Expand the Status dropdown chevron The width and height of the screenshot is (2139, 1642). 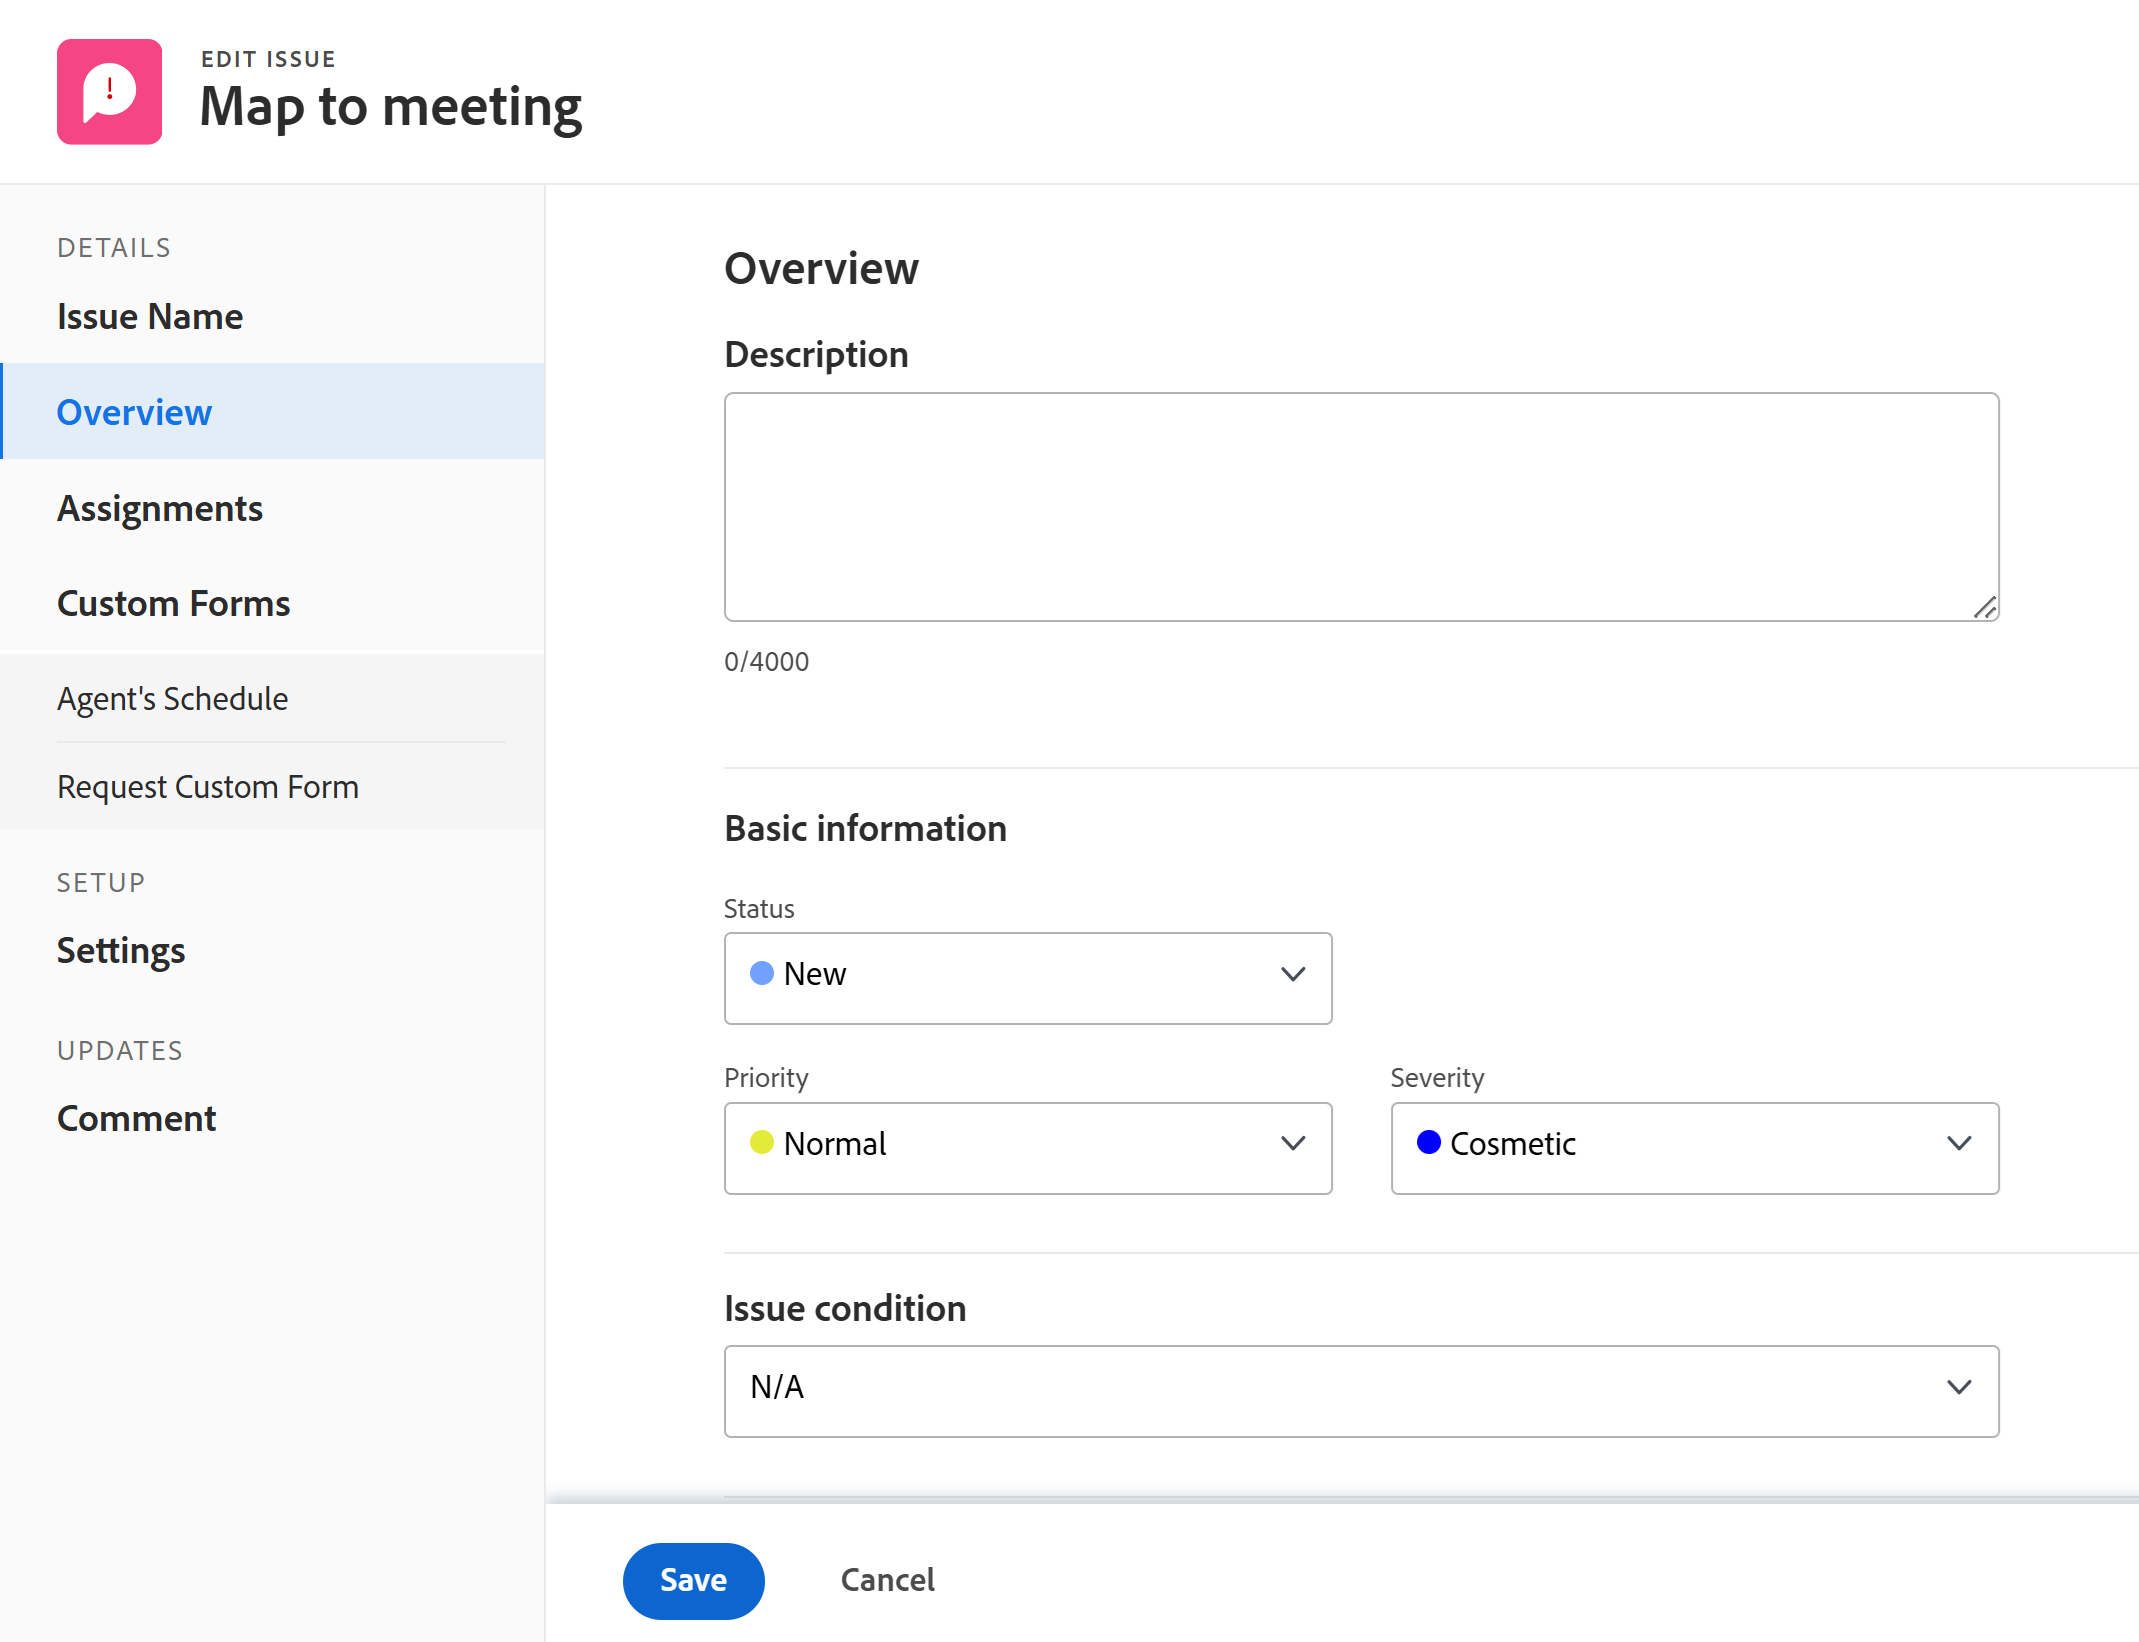pyautogui.click(x=1292, y=975)
